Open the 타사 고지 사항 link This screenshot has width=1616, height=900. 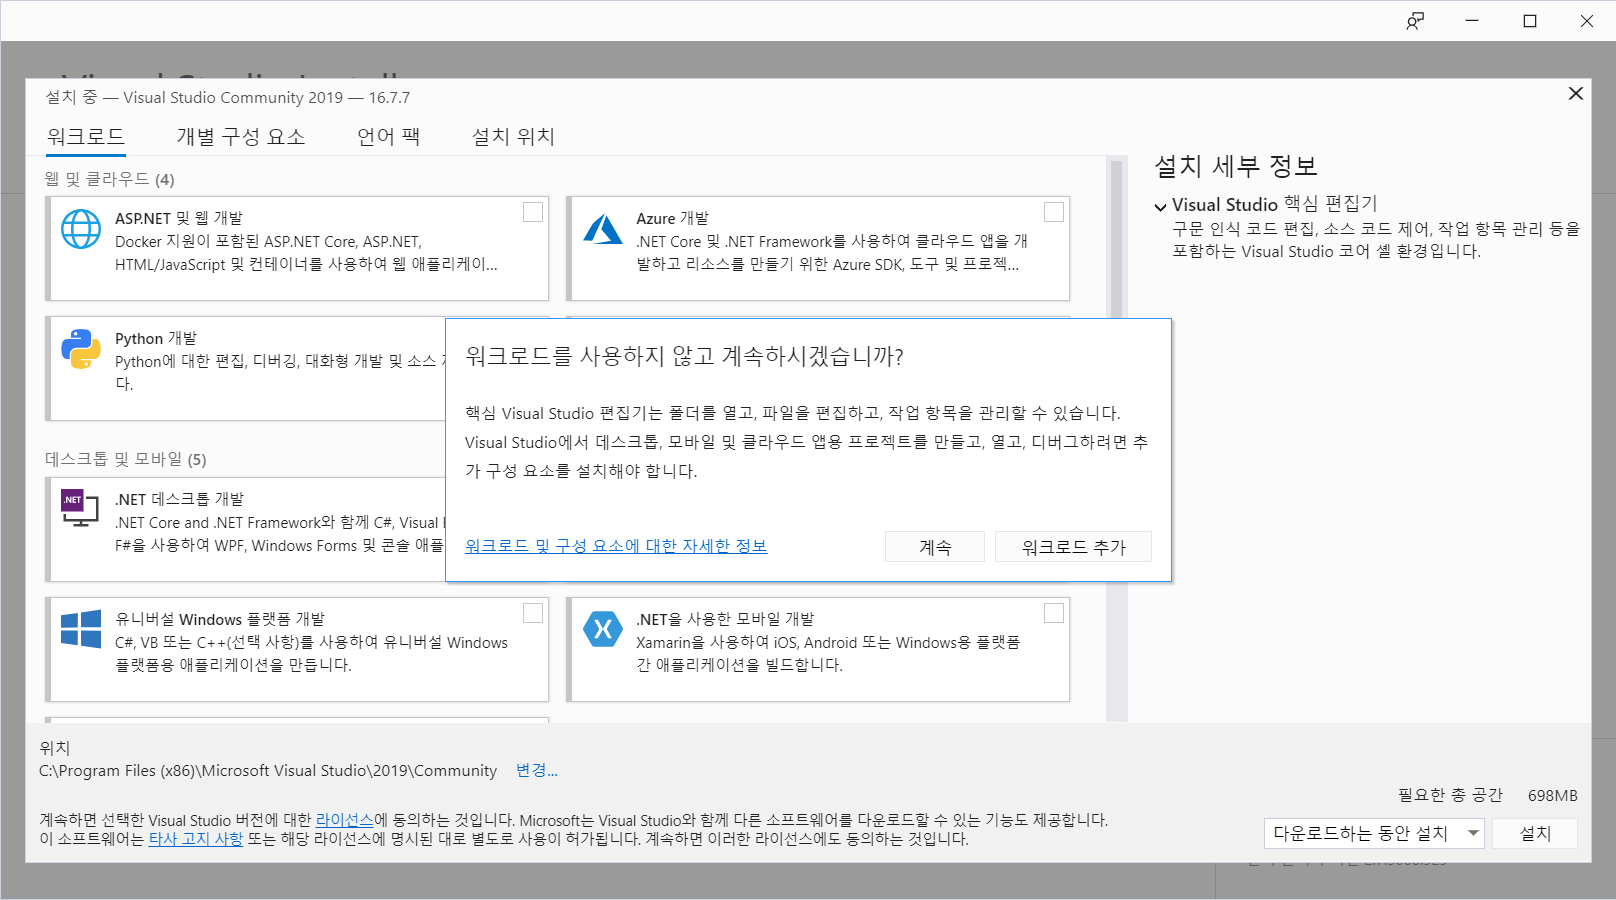pyautogui.click(x=196, y=839)
